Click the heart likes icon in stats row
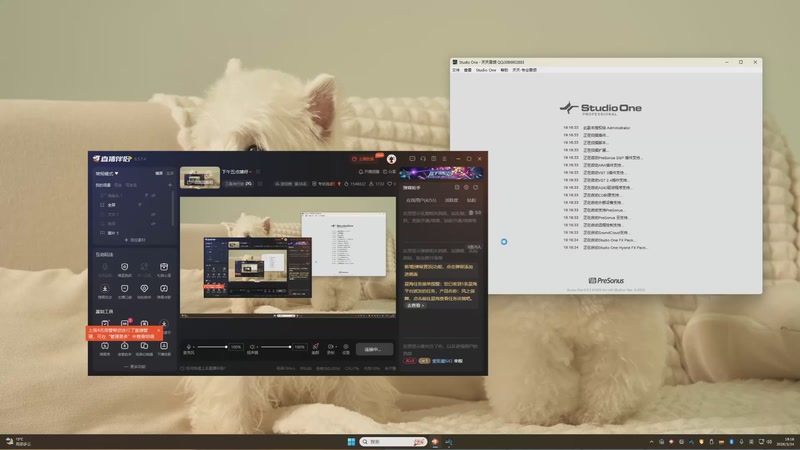 389,184
